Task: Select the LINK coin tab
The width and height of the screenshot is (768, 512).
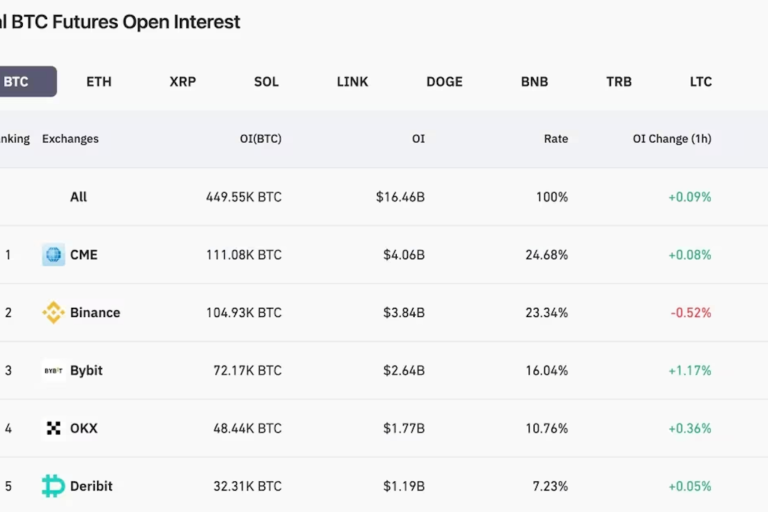Action: tap(352, 82)
